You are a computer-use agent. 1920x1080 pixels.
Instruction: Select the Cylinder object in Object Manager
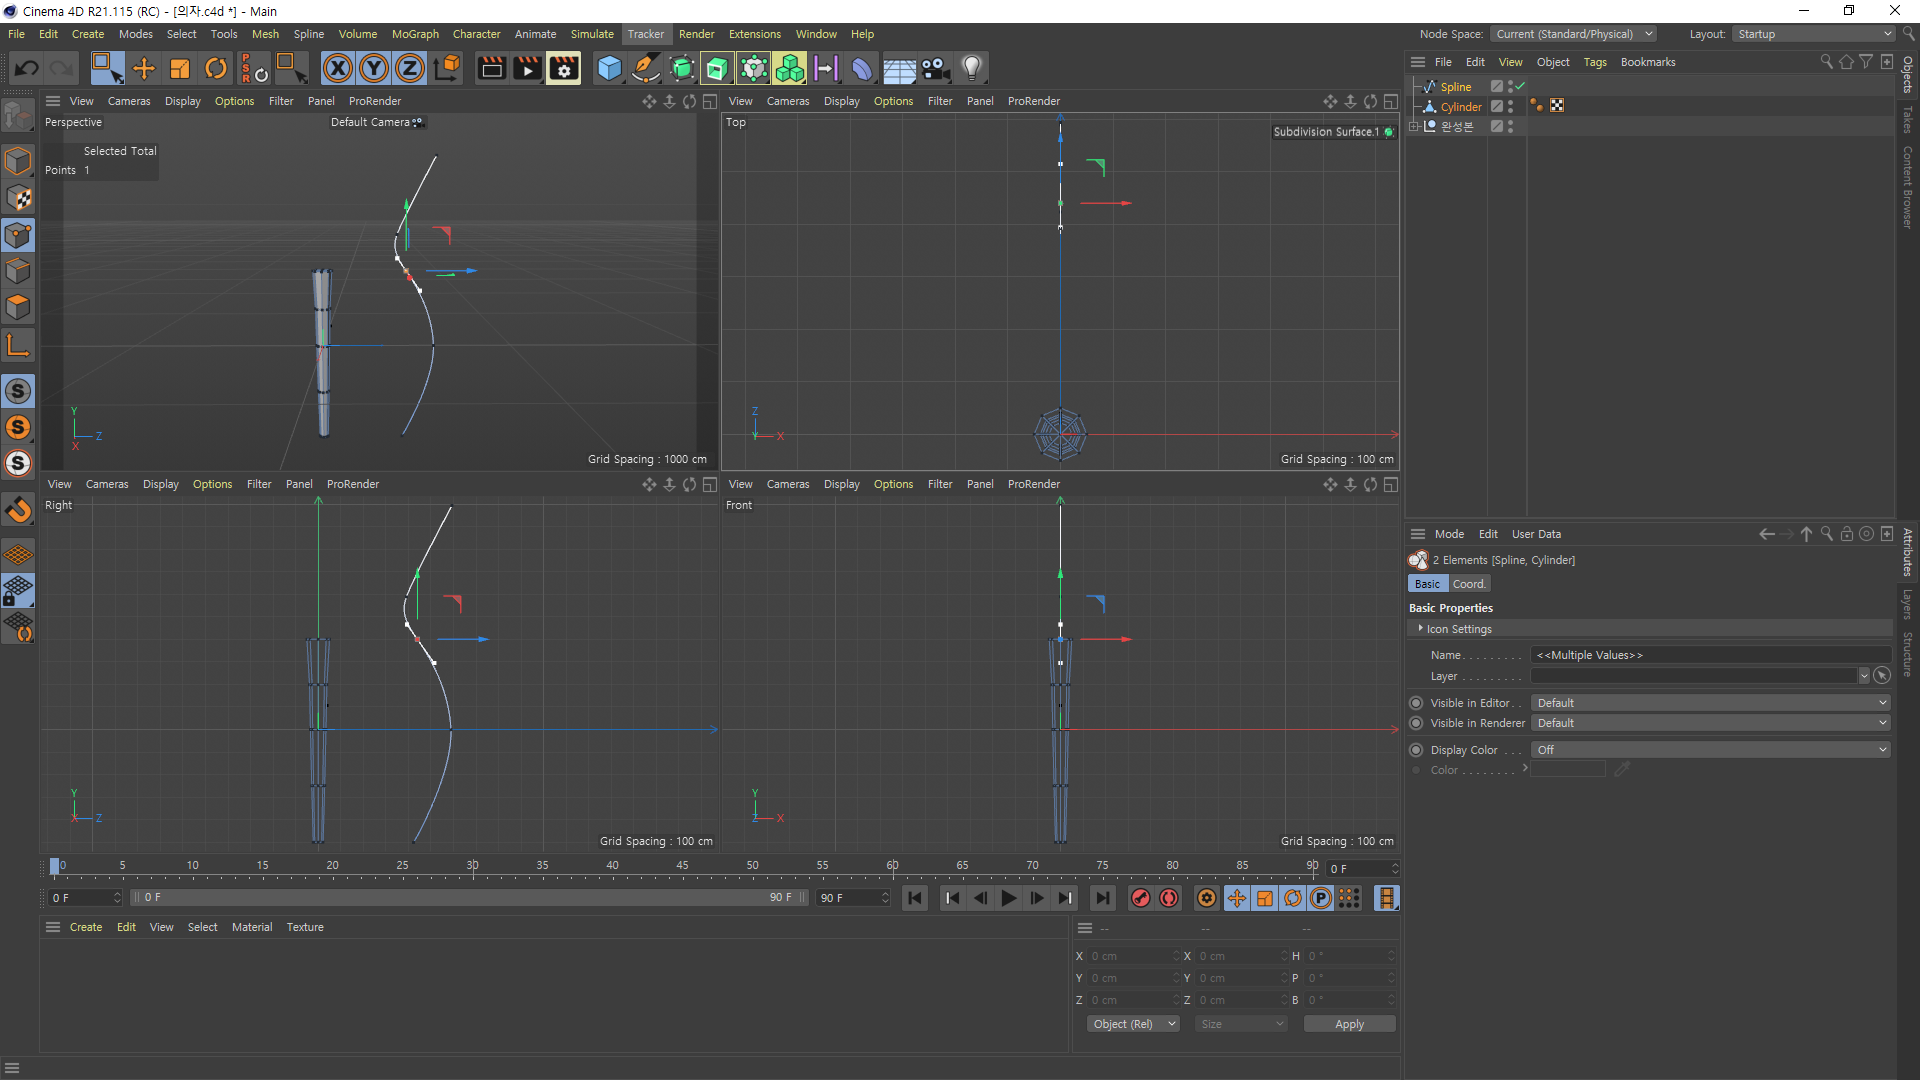click(x=1460, y=107)
